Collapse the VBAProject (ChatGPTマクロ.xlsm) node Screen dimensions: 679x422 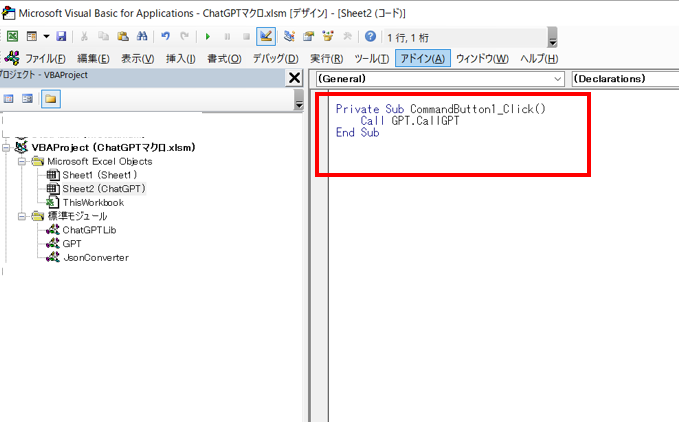pos(6,148)
